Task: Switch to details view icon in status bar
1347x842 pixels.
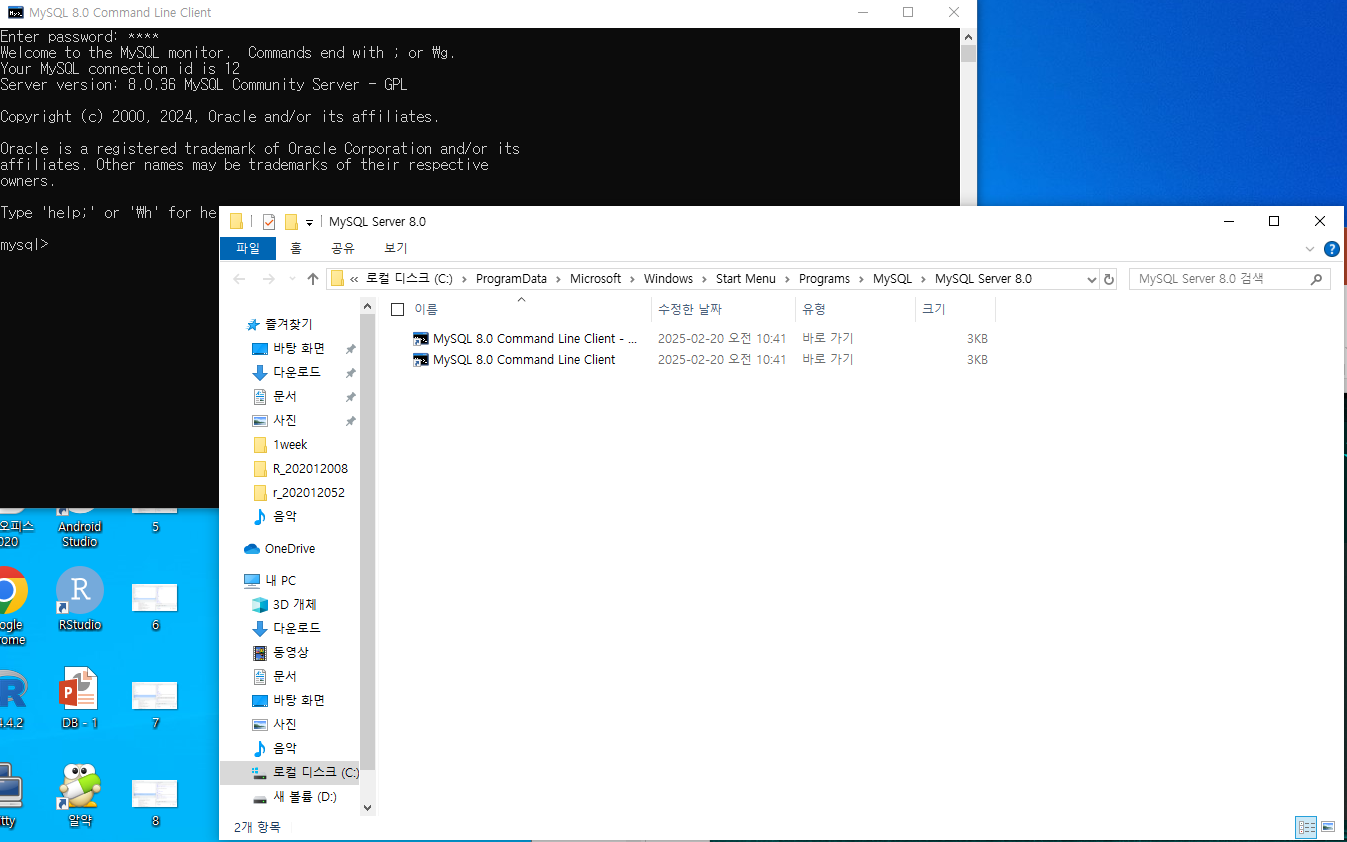Action: coord(1306,827)
